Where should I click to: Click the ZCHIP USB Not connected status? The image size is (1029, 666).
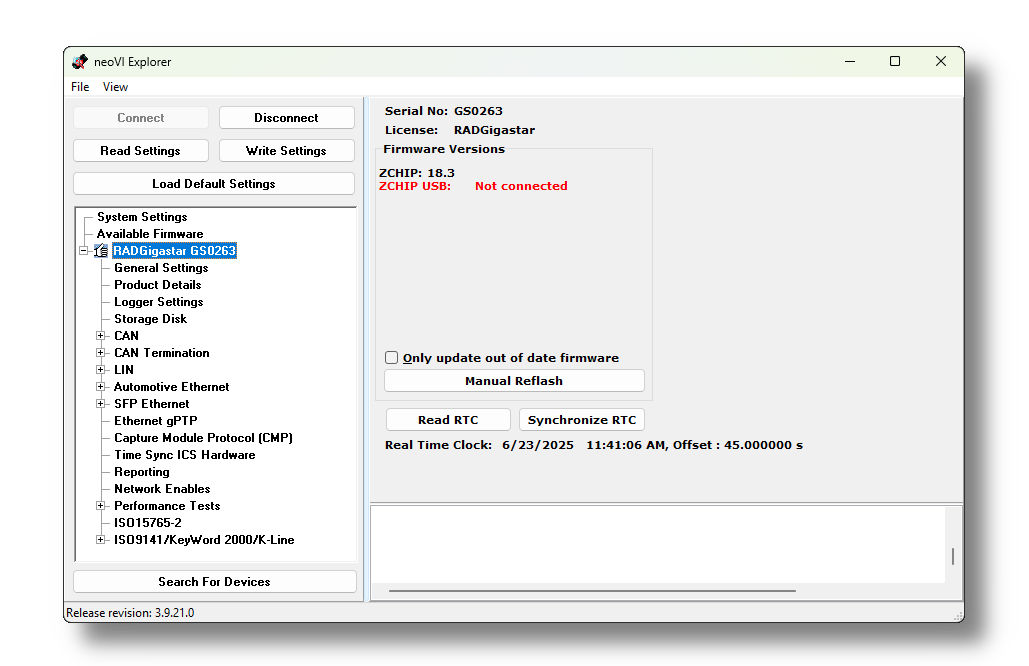coord(473,186)
